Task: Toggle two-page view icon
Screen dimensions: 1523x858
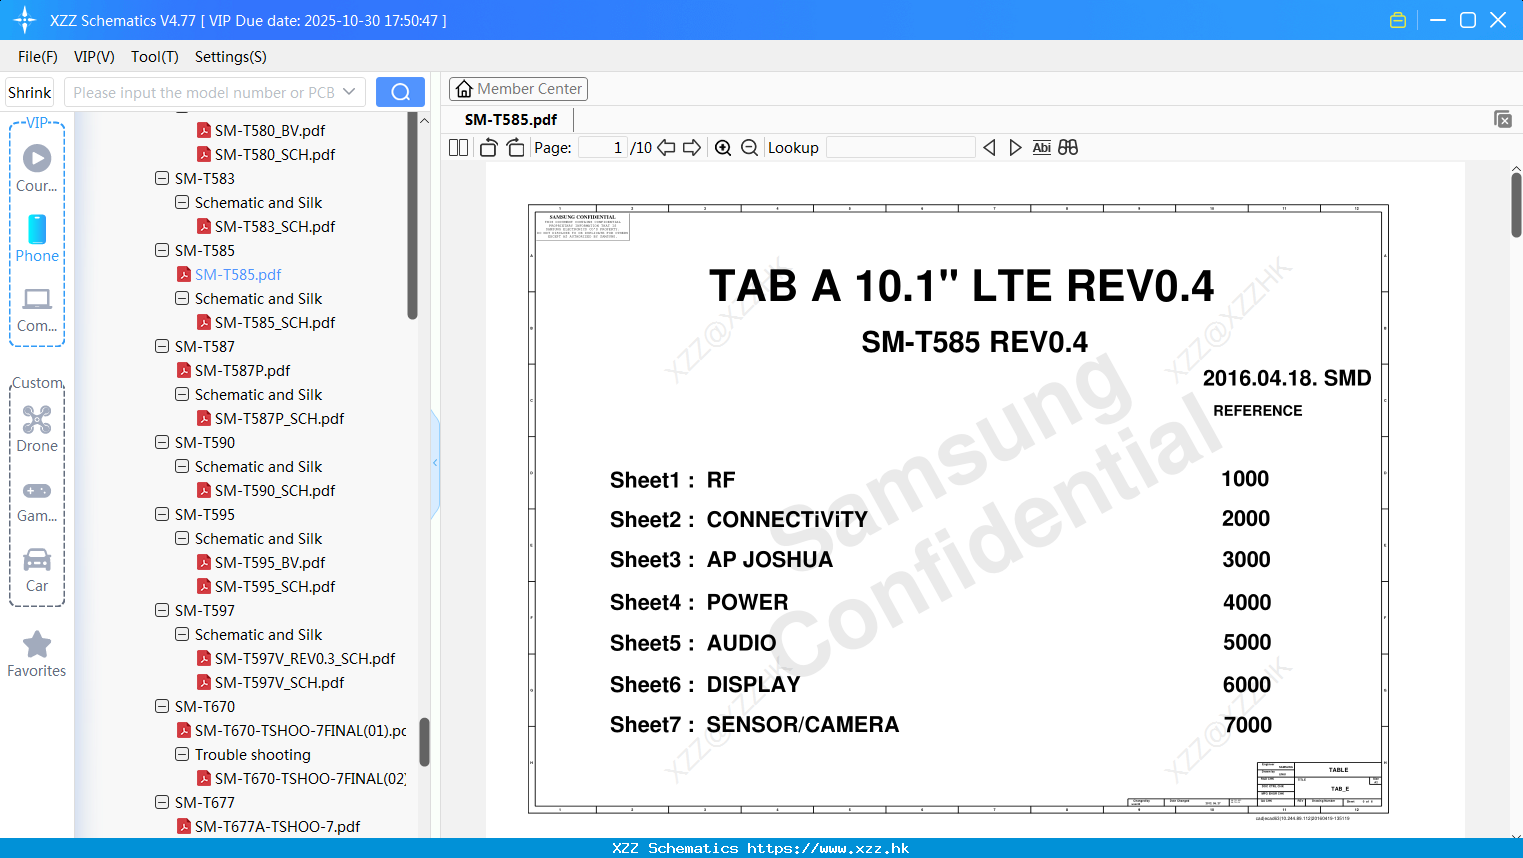Action: 458,147
